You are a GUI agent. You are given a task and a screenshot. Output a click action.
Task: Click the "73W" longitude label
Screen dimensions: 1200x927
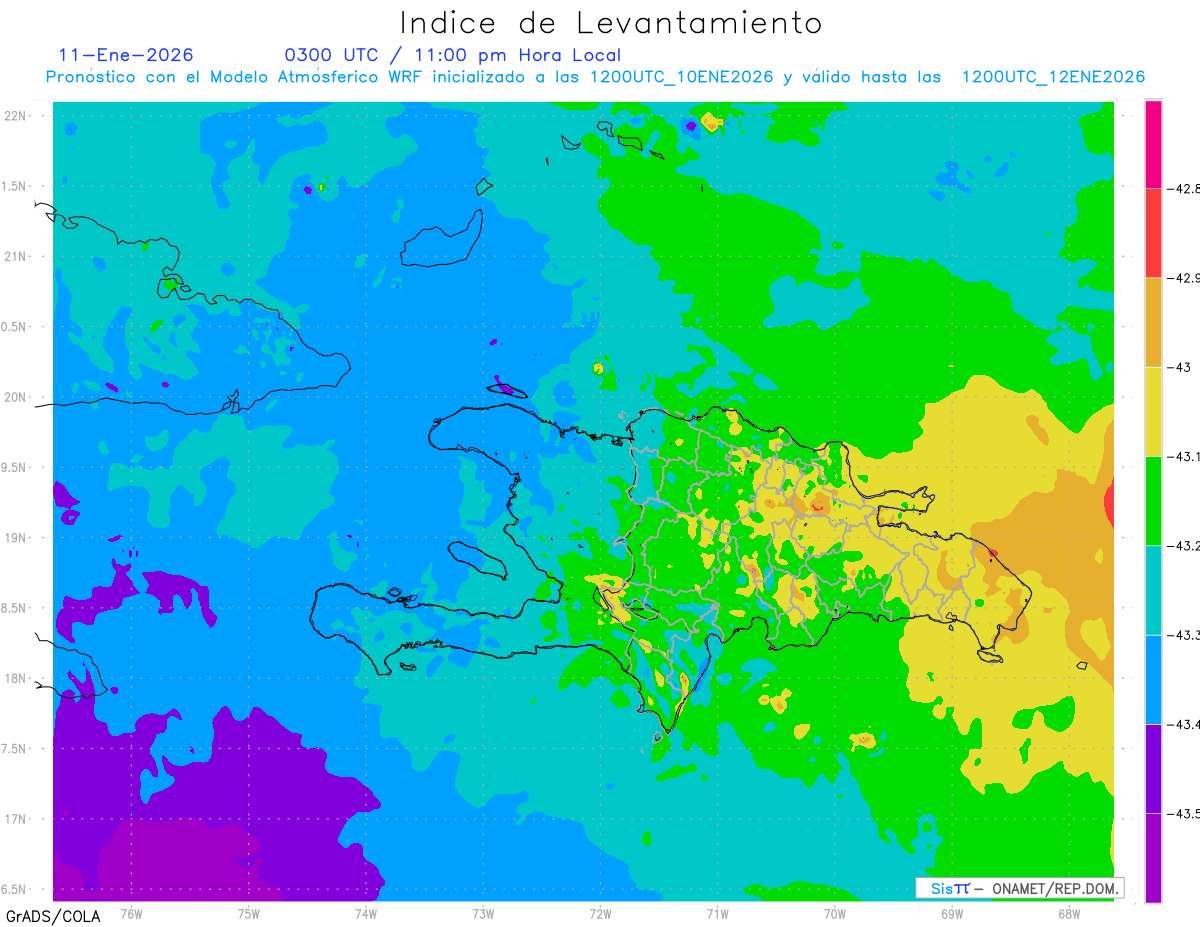483,913
